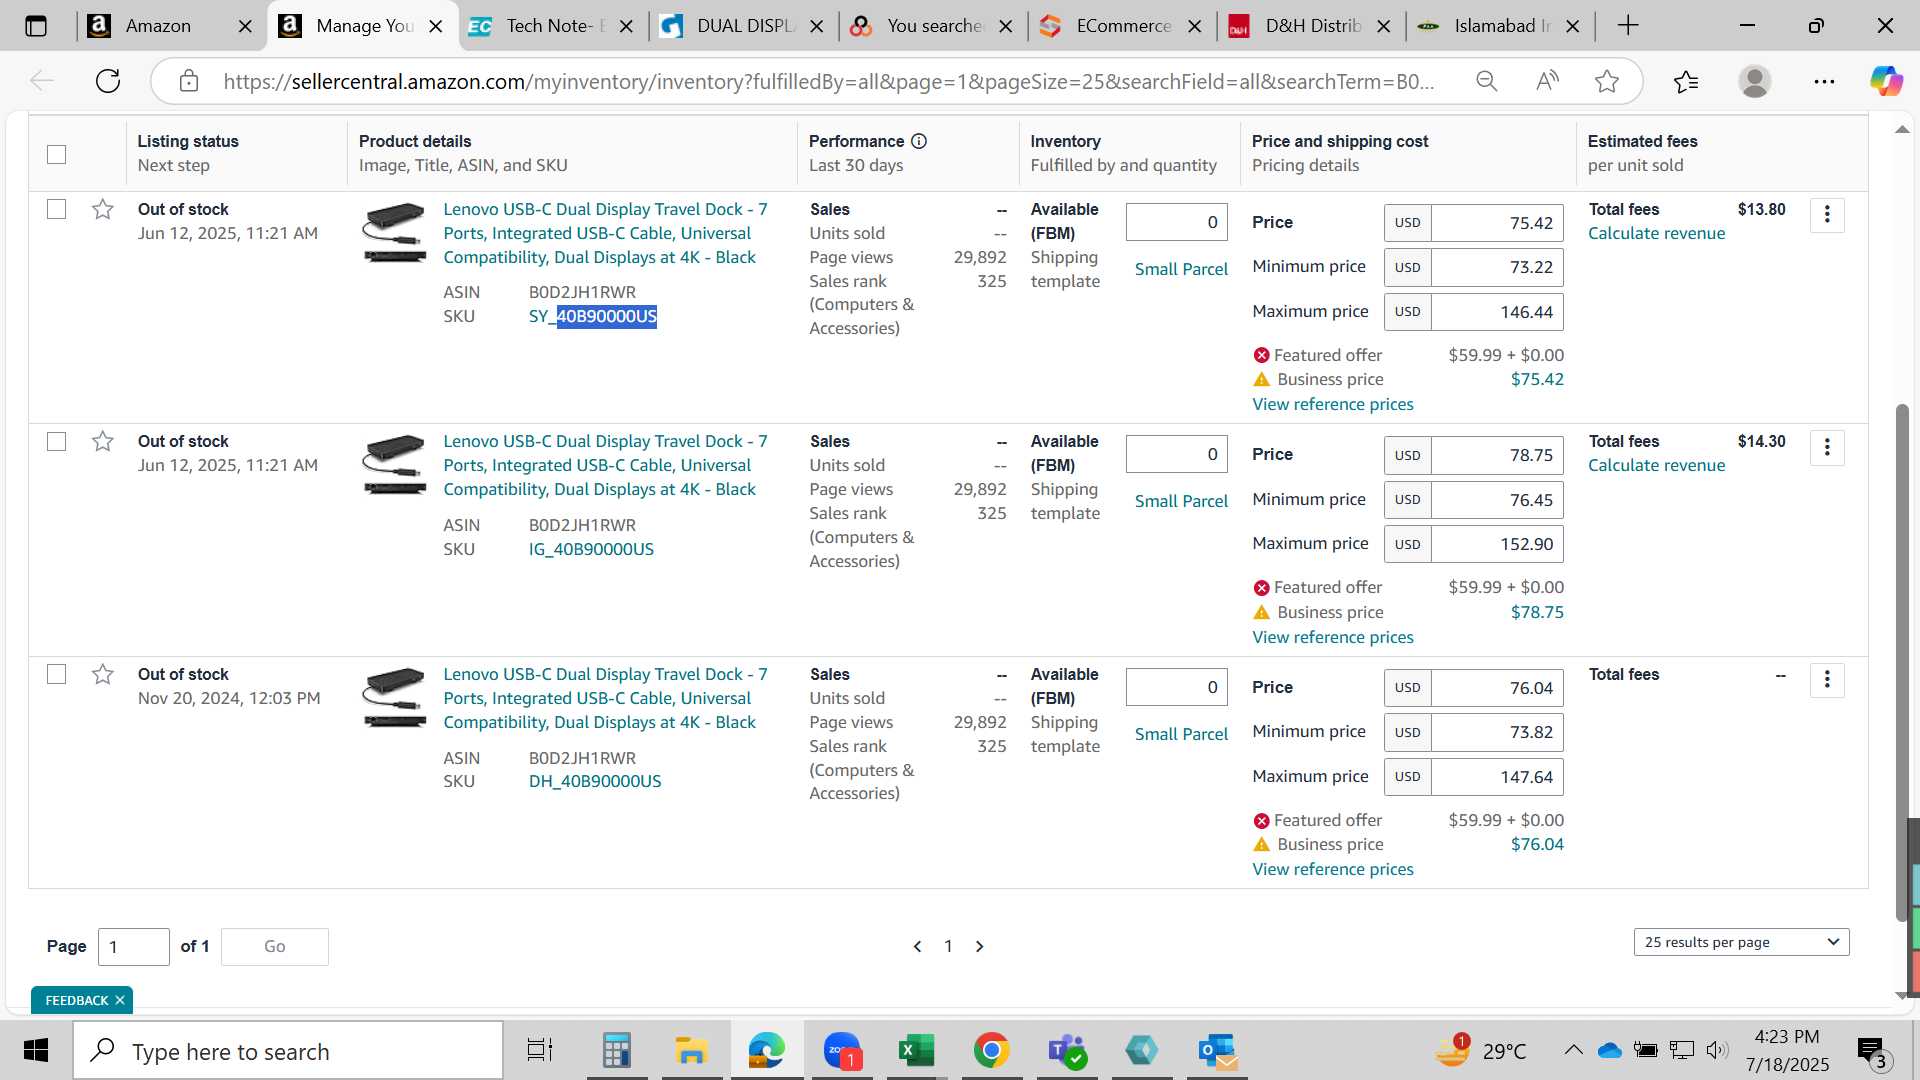Image resolution: width=1920 pixels, height=1080 pixels.
Task: Select the SY_40B90000US listing checkbox
Action: (57, 209)
